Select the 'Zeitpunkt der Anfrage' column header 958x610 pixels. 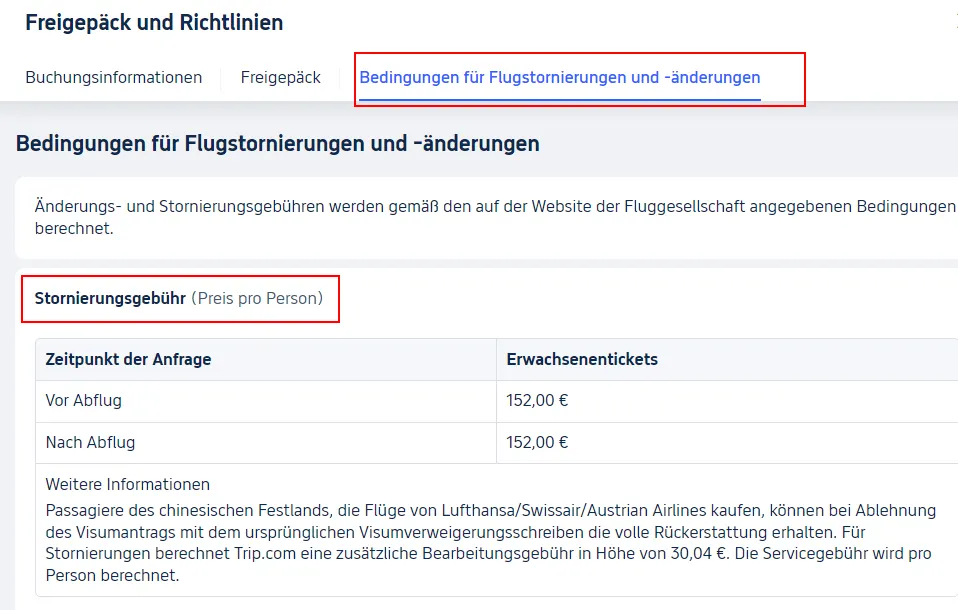click(x=128, y=359)
